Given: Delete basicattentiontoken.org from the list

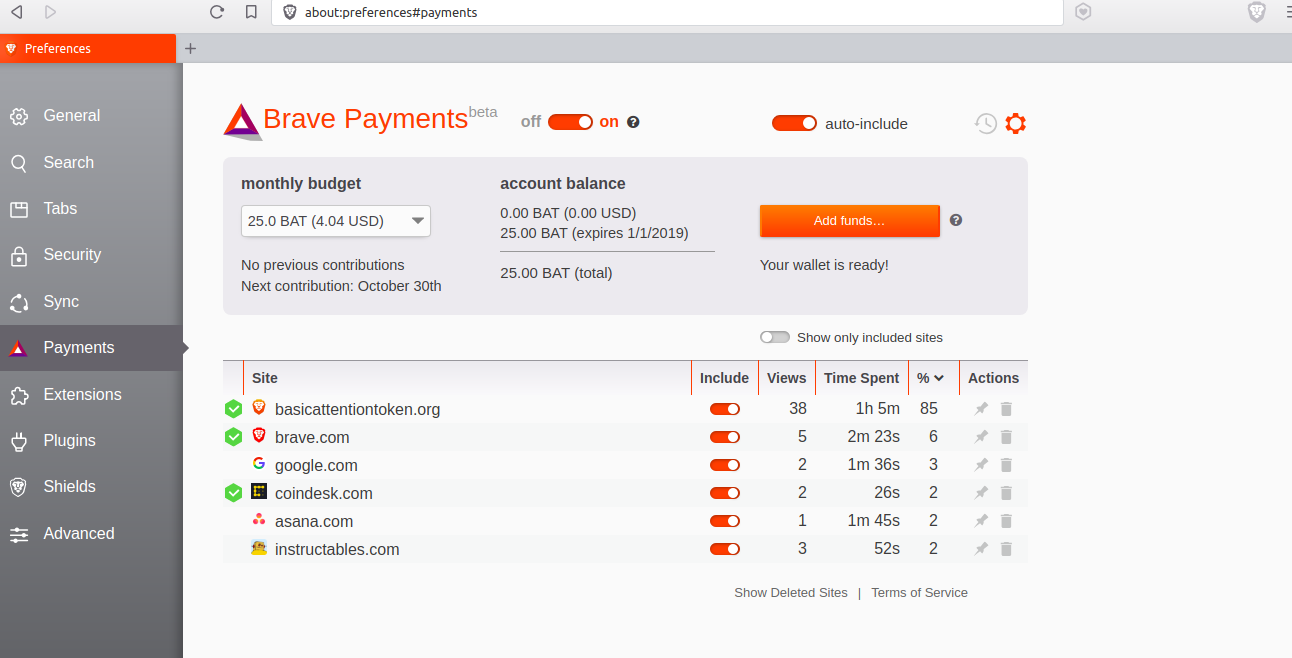Looking at the screenshot, I should (x=1006, y=409).
